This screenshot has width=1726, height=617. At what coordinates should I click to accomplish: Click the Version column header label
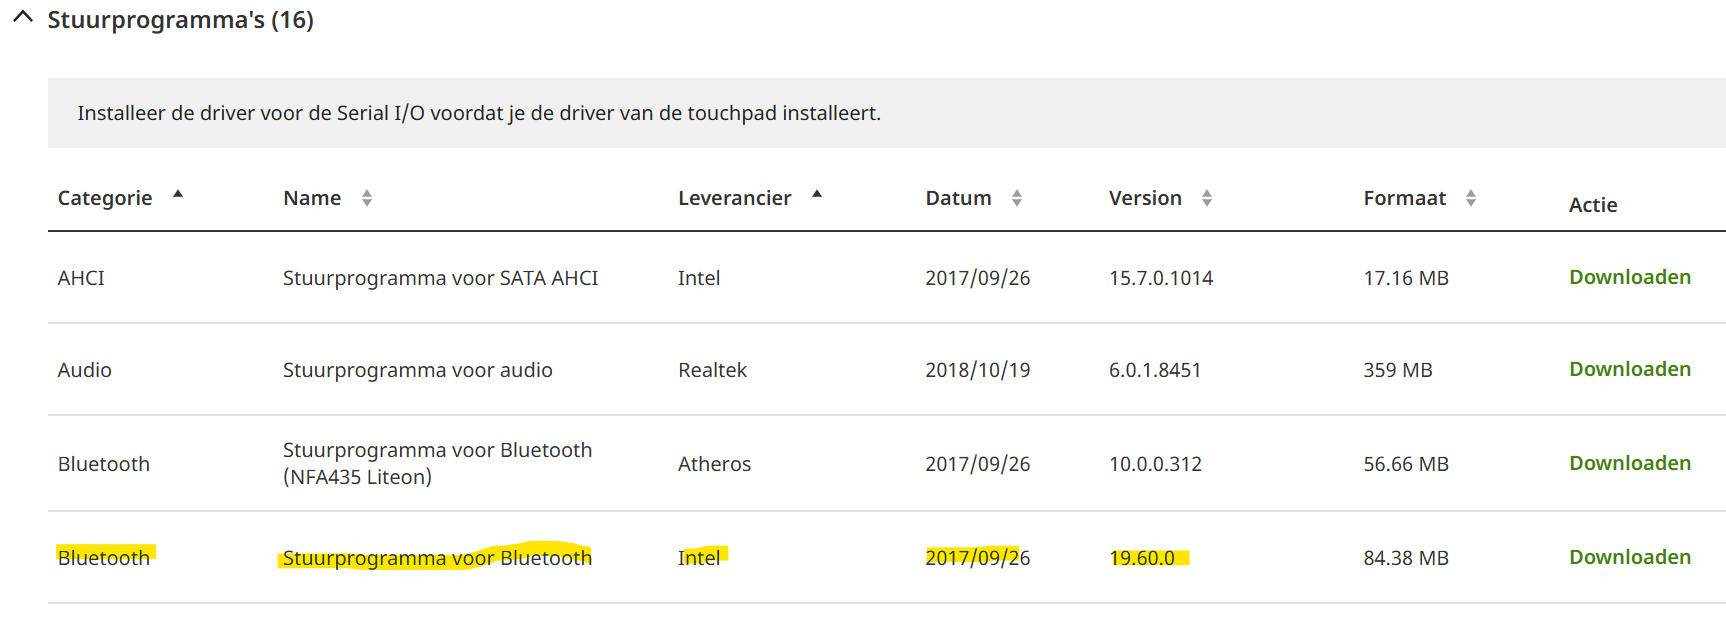click(1145, 198)
